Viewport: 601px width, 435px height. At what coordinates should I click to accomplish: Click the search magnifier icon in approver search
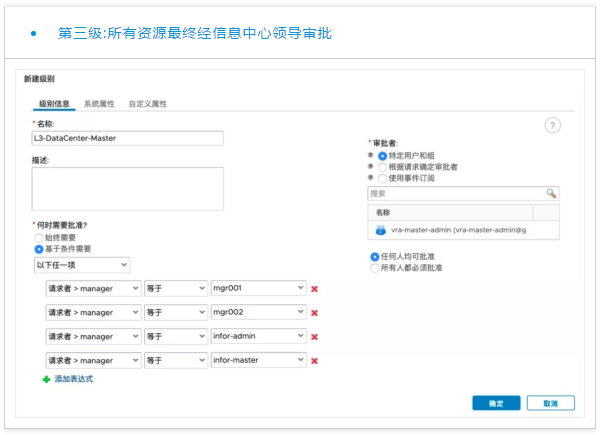[x=550, y=193]
